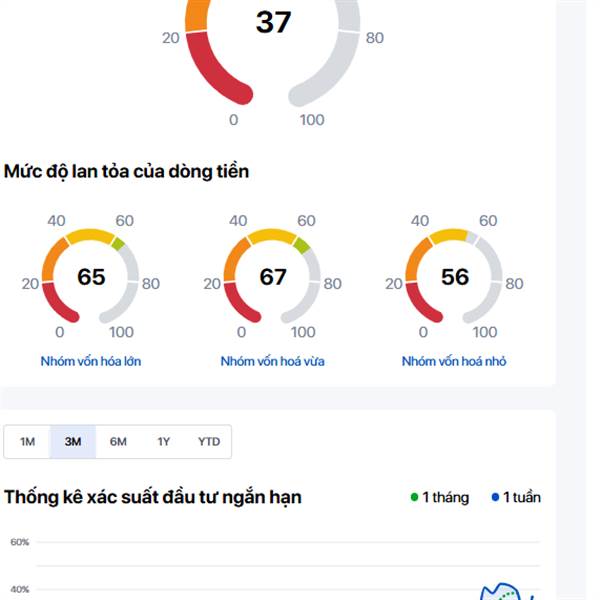The height and width of the screenshot is (600, 600).
Task: Click the main gauge value 37
Action: click(273, 22)
